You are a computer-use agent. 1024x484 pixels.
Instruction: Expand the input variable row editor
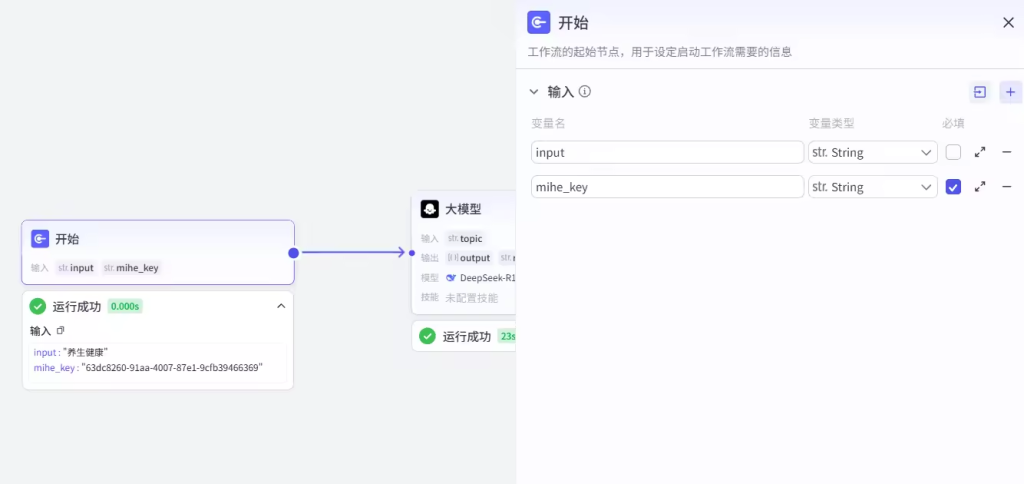(980, 152)
